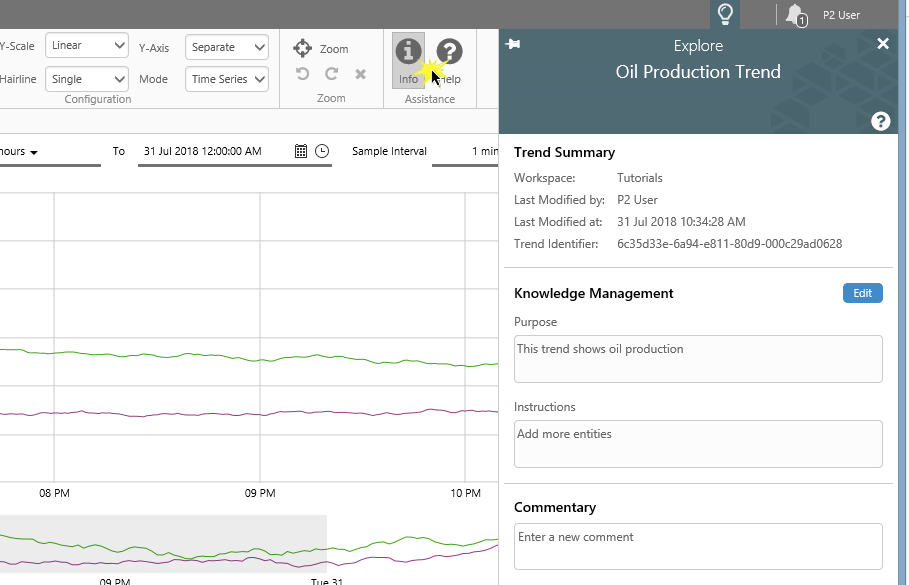909x585 pixels.
Task: Open the Explore panel help icon
Action: coord(880,121)
